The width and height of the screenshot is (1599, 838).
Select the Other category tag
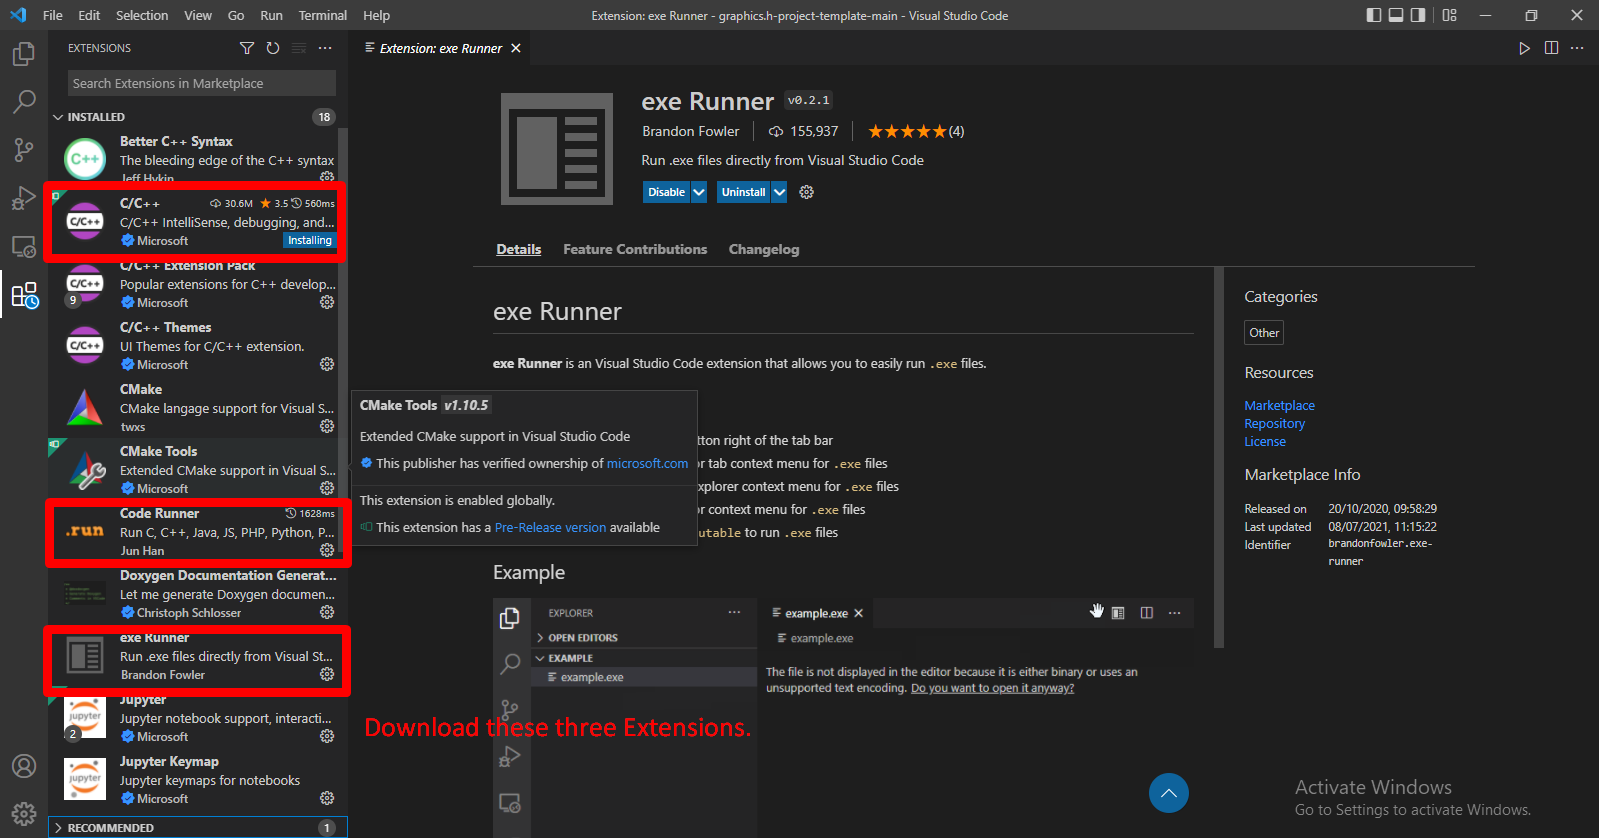coord(1264,333)
